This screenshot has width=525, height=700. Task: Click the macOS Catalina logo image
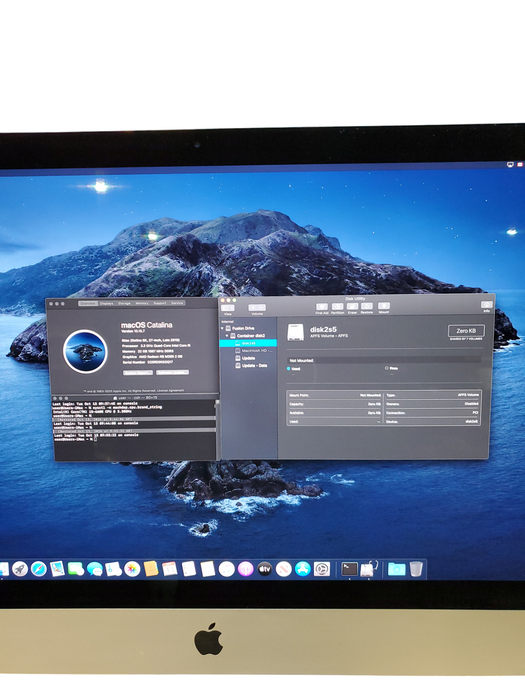point(85,351)
